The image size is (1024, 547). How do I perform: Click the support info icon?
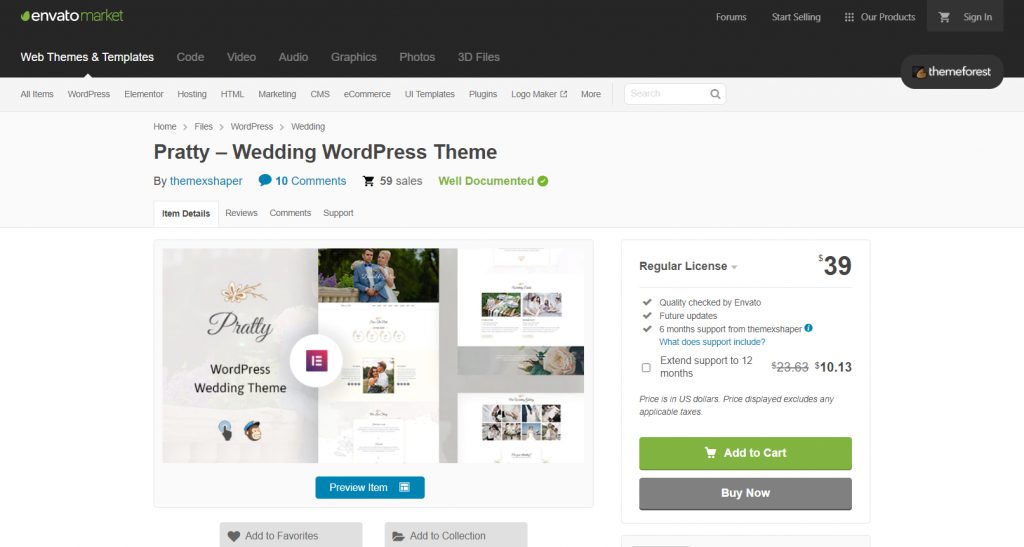click(x=808, y=328)
